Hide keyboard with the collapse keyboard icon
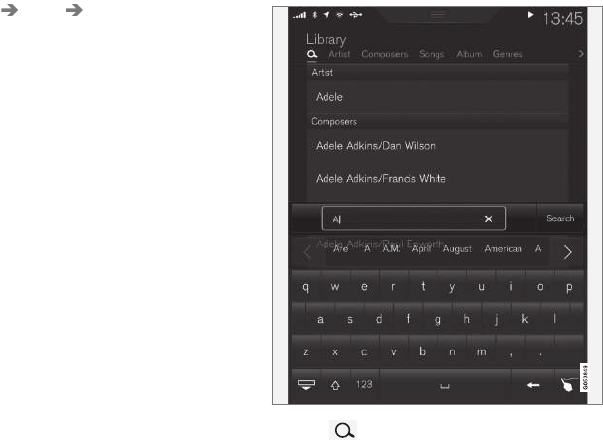This screenshot has width=603, height=440. 306,385
